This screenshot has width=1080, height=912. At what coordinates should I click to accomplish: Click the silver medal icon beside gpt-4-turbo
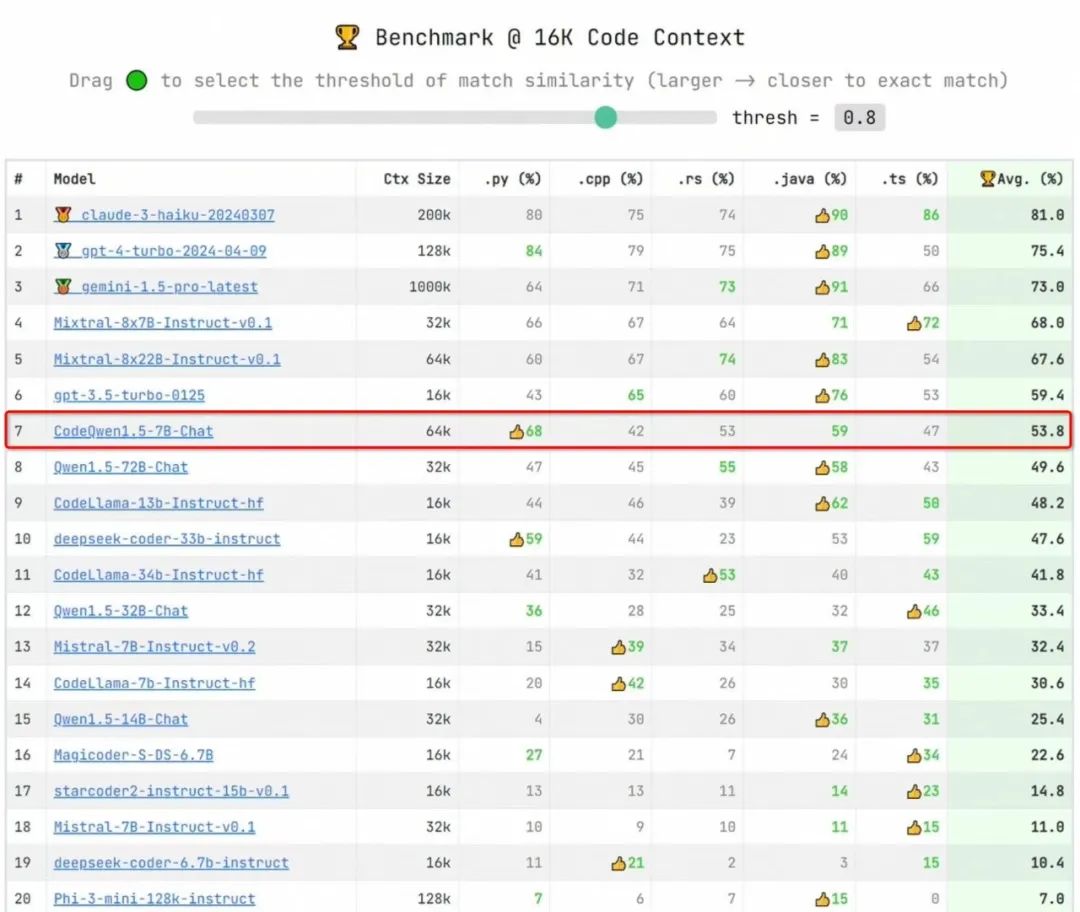63,251
